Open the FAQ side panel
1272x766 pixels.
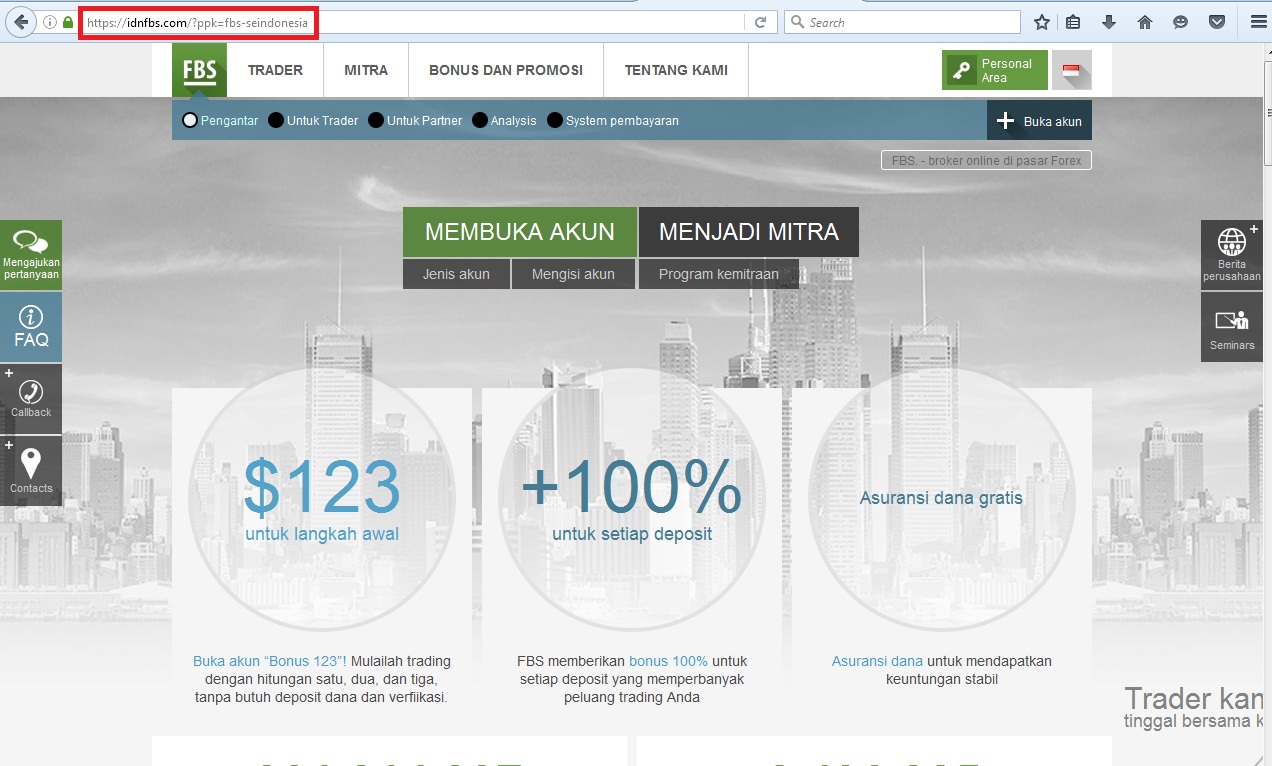[x=31, y=327]
